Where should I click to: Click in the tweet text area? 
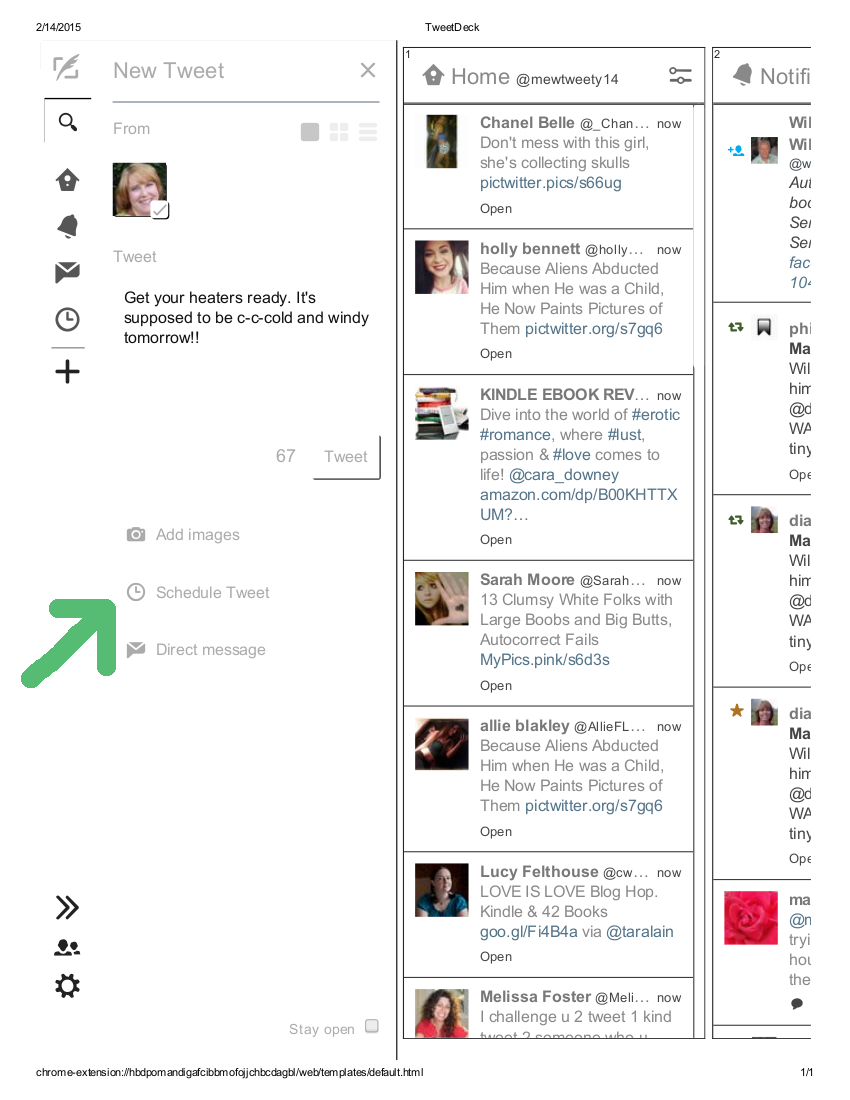point(246,351)
